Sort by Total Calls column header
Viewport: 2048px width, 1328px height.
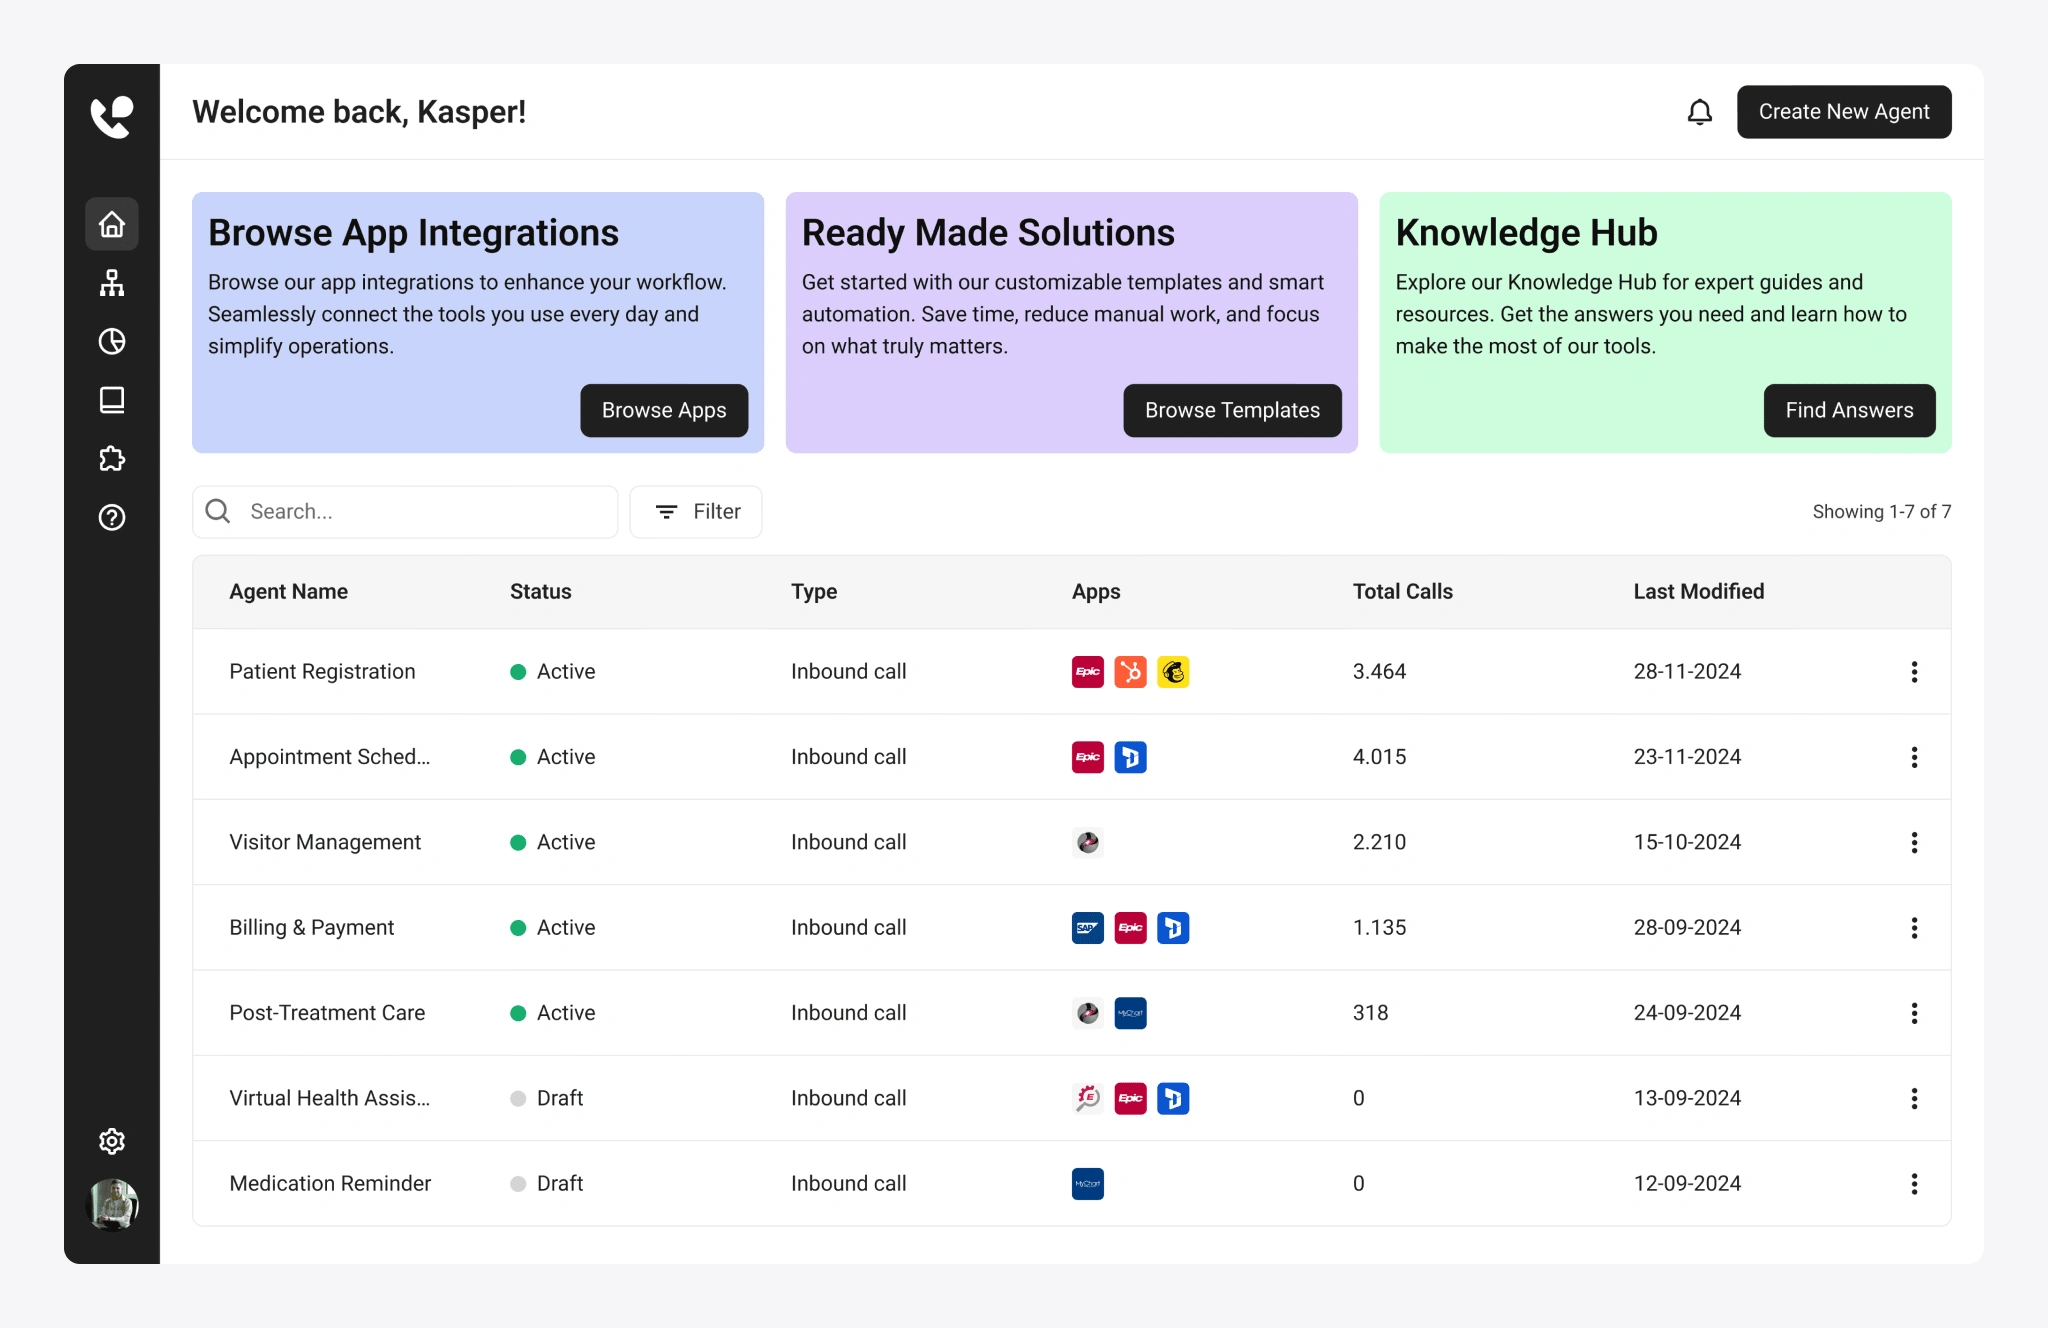[1402, 591]
